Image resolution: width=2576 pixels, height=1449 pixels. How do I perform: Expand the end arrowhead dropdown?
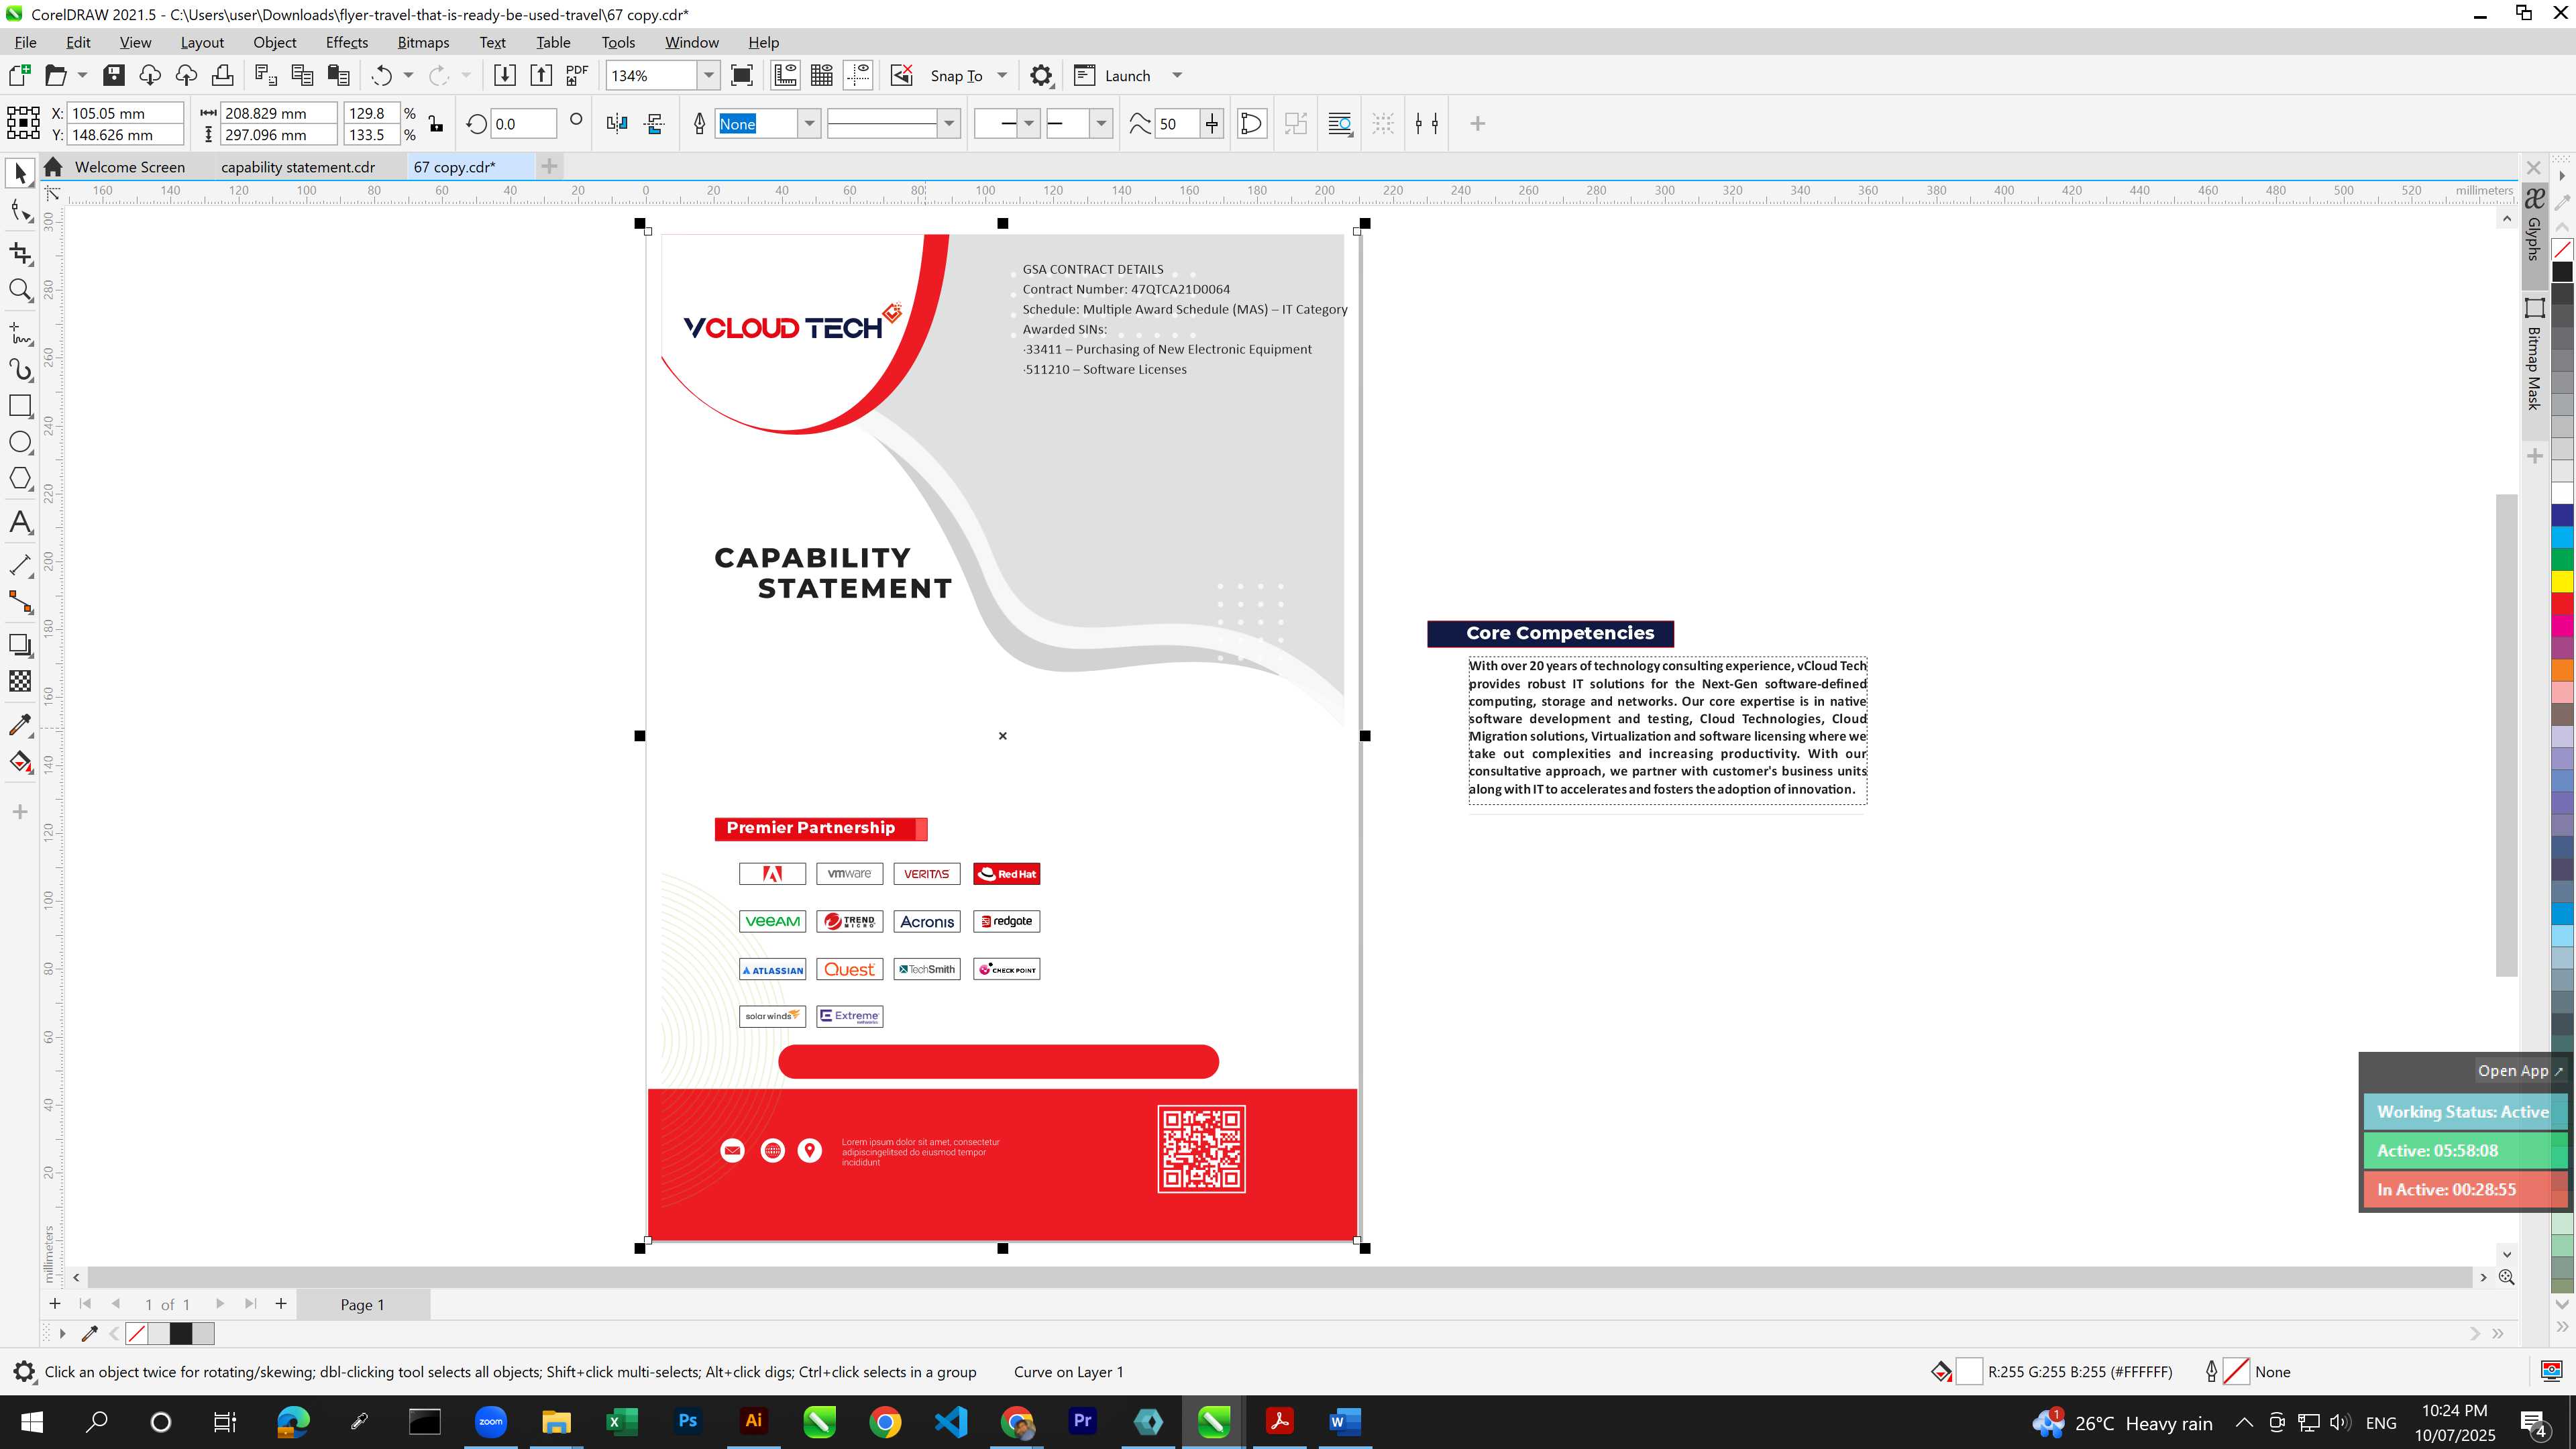pos(1101,124)
